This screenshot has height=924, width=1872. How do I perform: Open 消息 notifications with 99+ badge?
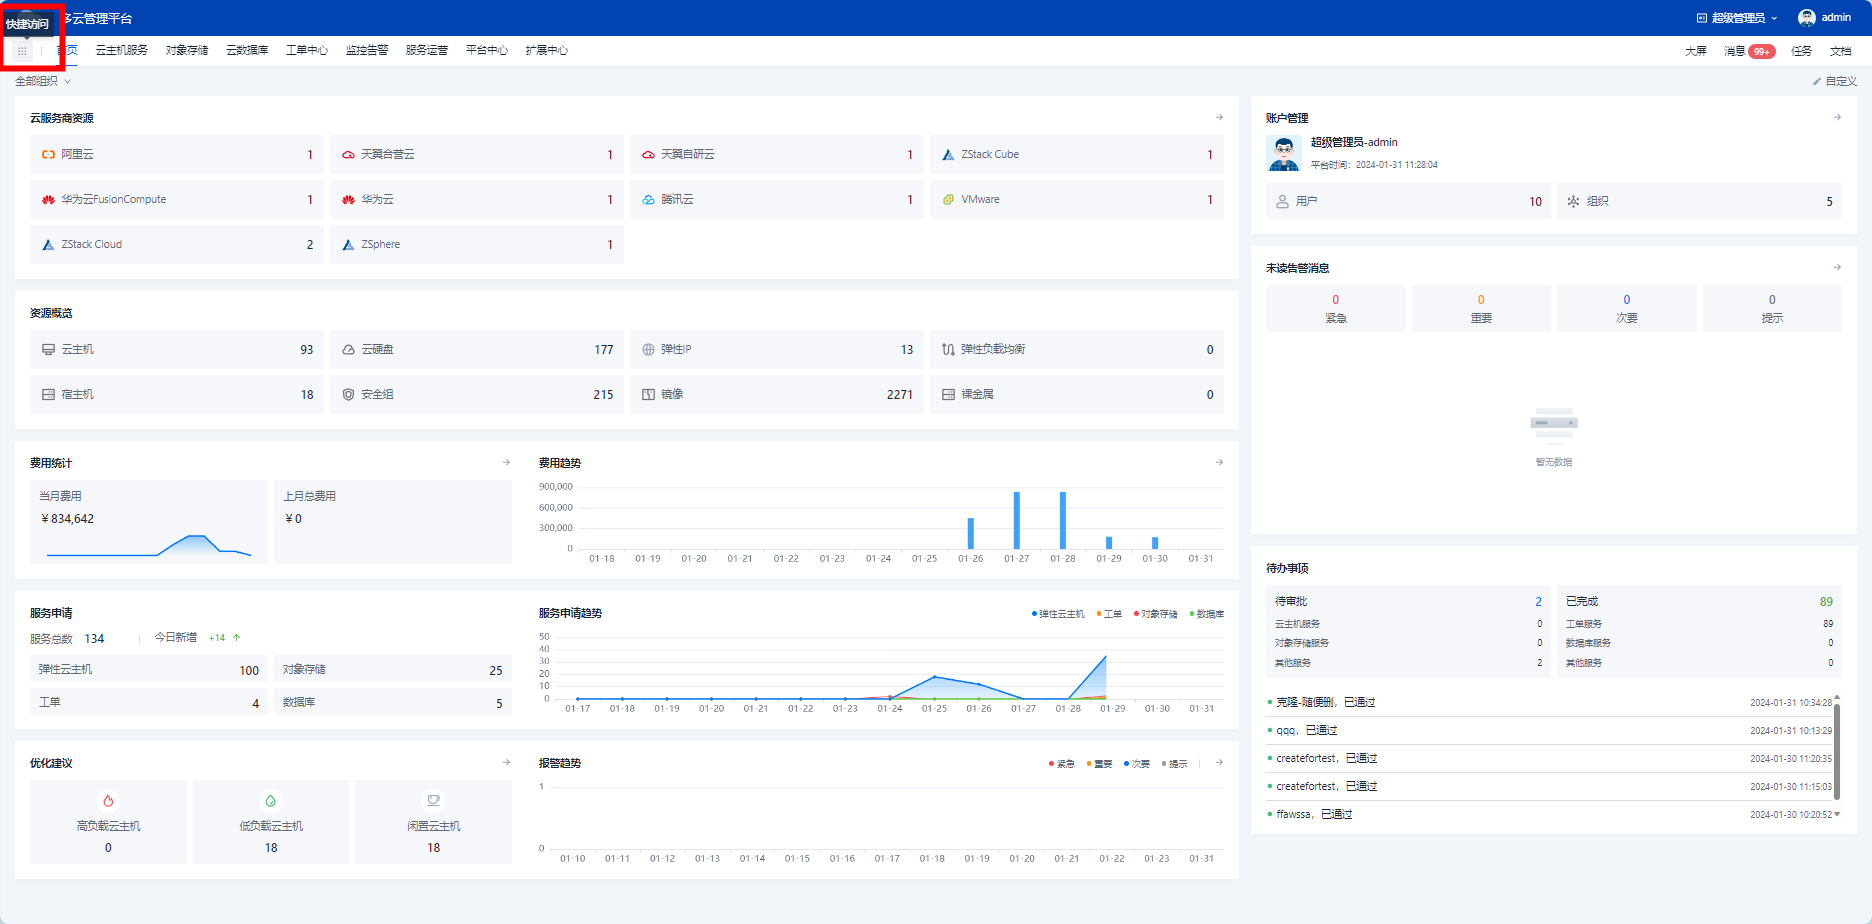click(1749, 52)
